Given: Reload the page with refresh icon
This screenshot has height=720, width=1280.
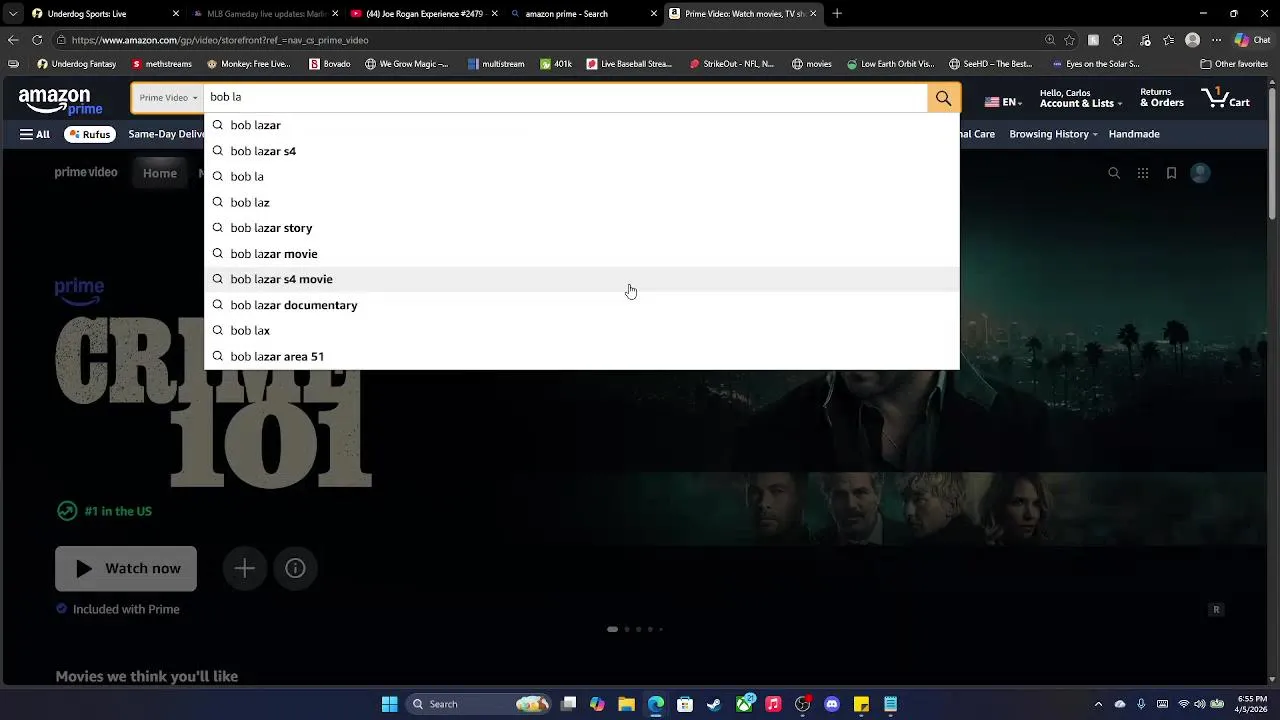Looking at the screenshot, I should pos(37,40).
